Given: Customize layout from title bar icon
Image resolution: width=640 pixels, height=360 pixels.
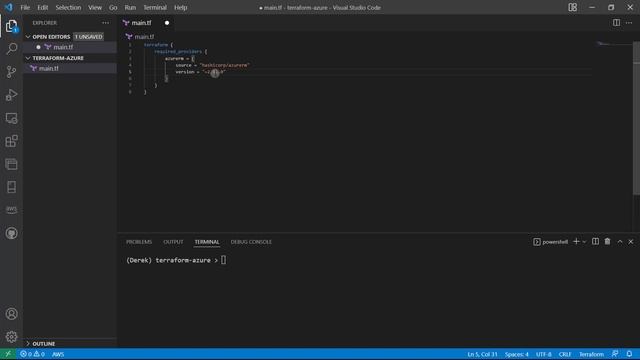Looking at the screenshot, I should click(x=573, y=7).
